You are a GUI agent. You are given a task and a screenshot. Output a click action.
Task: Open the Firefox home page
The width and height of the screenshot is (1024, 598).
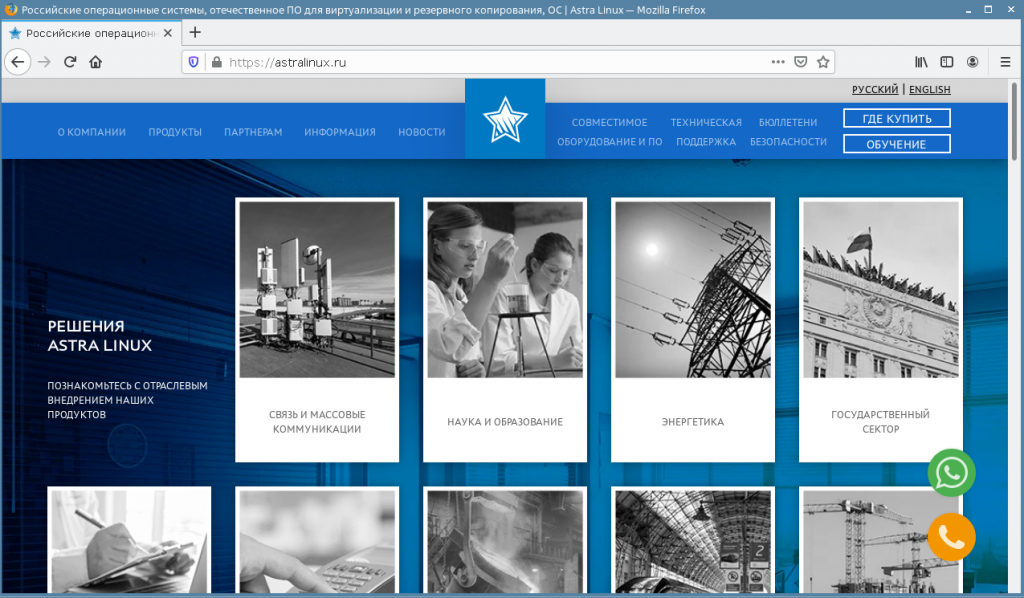(95, 62)
